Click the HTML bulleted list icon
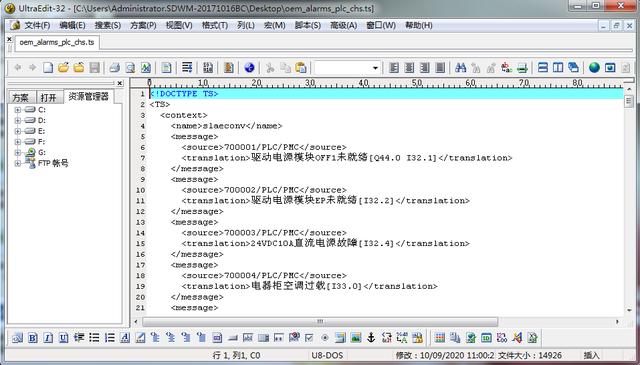Image resolution: width=640 pixels, height=365 pixels. click(94, 338)
